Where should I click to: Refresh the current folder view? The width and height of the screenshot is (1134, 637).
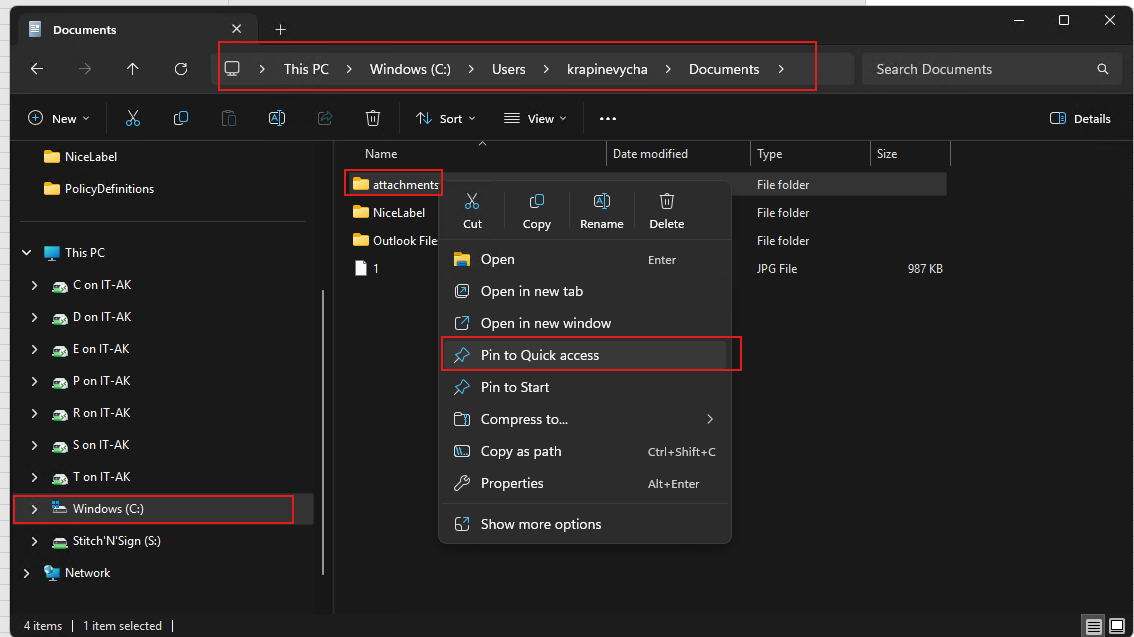click(181, 69)
